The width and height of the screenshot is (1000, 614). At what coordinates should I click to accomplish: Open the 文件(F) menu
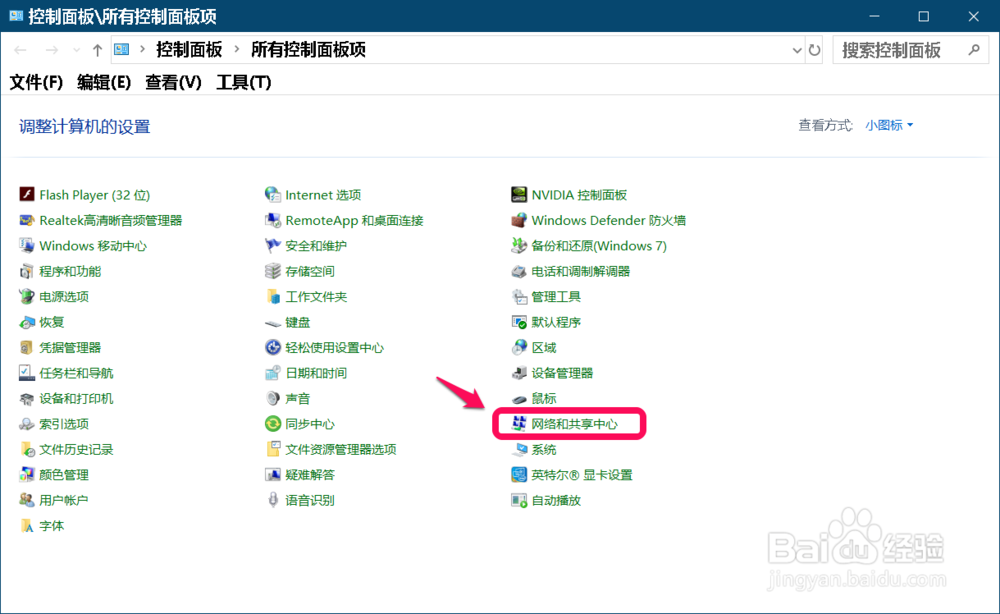(36, 82)
